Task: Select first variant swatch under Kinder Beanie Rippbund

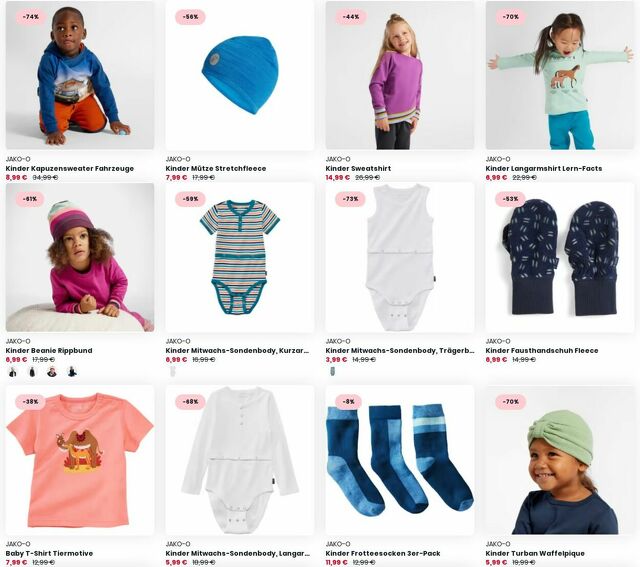Action: [12, 372]
